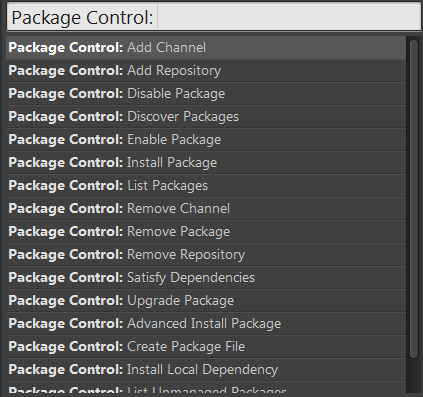Open Package Control: Discover Packages
The width and height of the screenshot is (423, 397).
pyautogui.click(x=206, y=117)
